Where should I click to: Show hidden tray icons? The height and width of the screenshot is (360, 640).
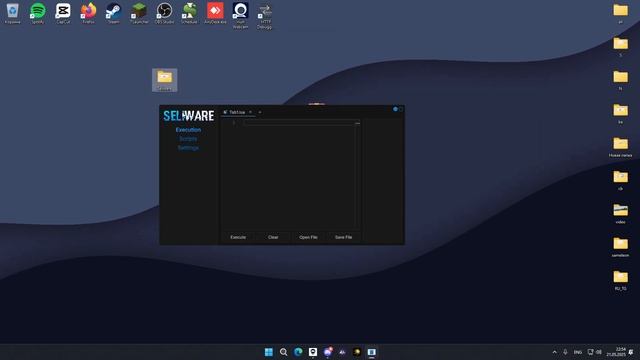pos(554,352)
